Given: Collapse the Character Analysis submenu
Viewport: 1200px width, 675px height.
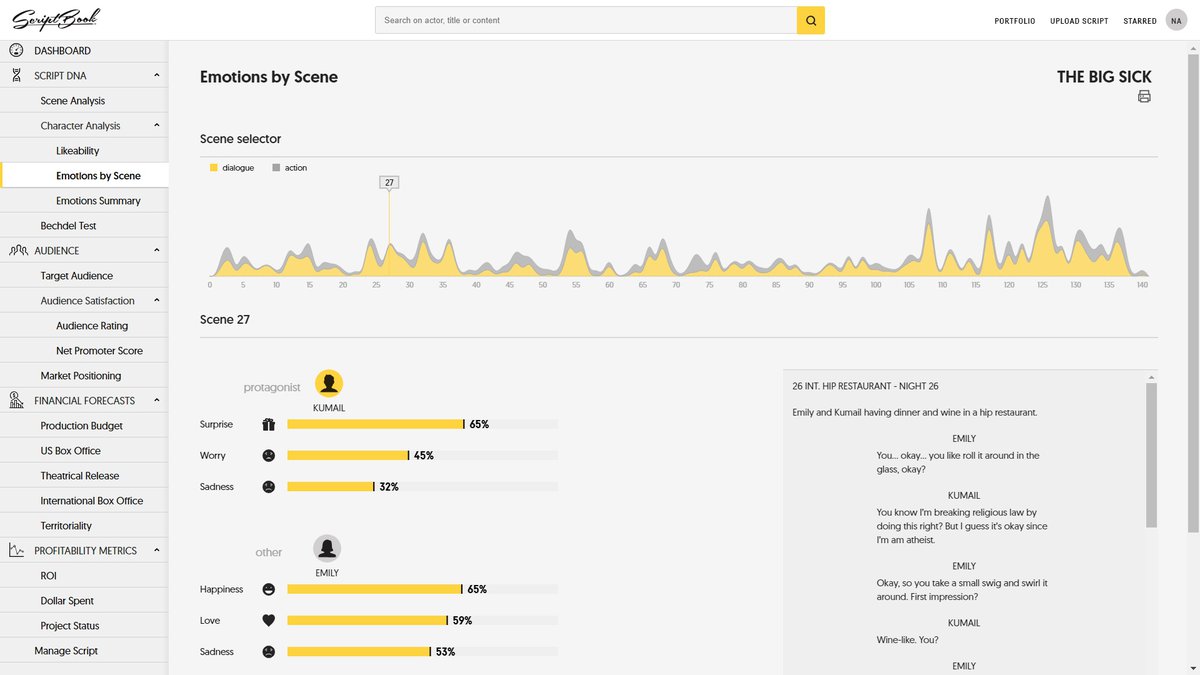Looking at the screenshot, I should [x=156, y=126].
